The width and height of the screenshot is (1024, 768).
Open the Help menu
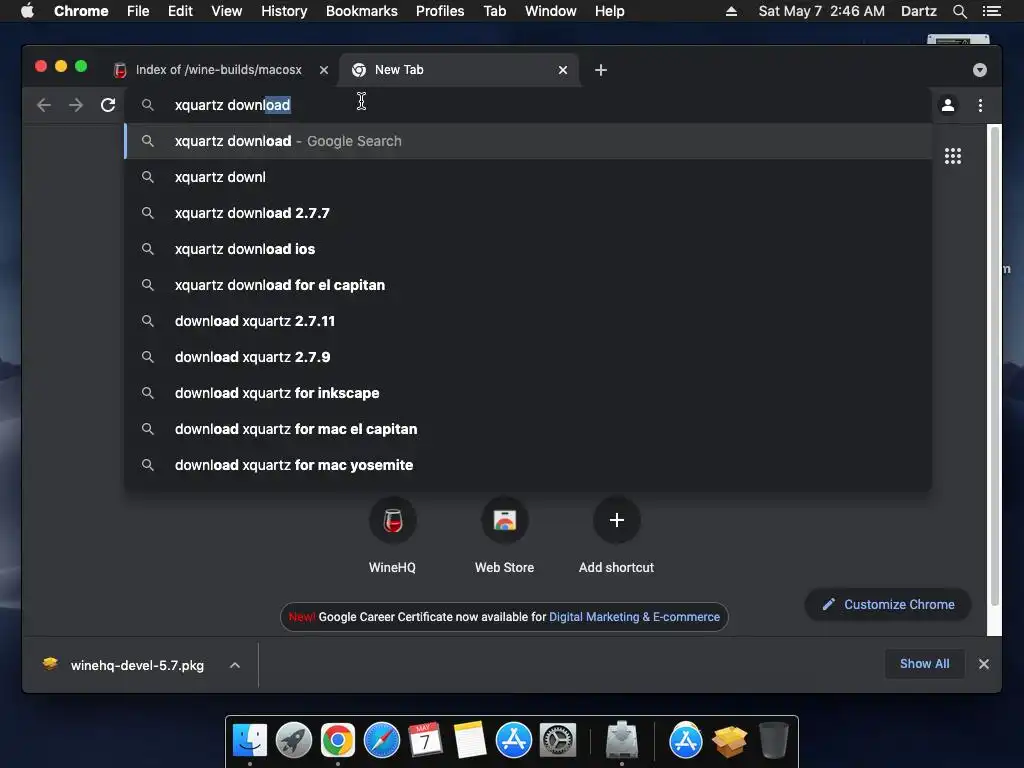[x=609, y=11]
